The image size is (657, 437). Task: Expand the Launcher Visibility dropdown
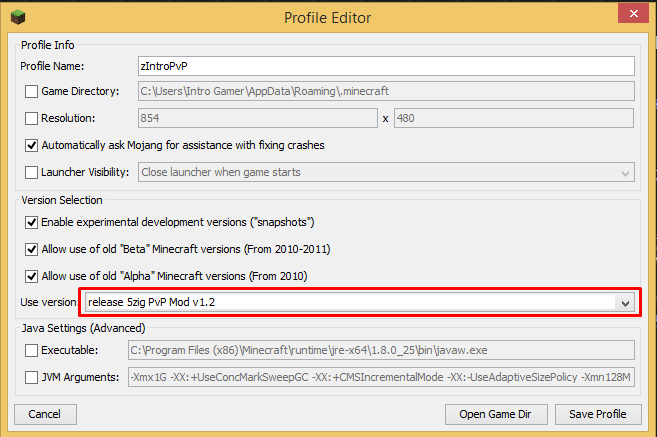[625, 173]
